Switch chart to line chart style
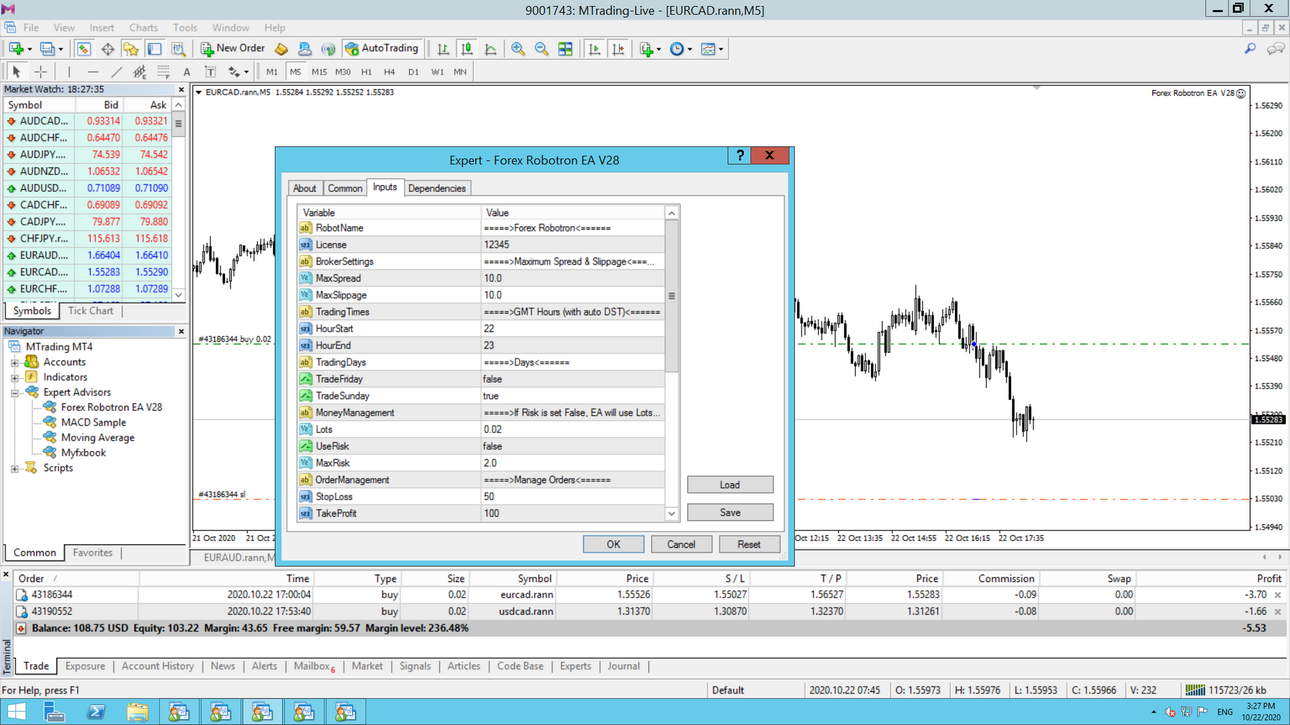The image size is (1290, 725). pyautogui.click(x=491, y=48)
